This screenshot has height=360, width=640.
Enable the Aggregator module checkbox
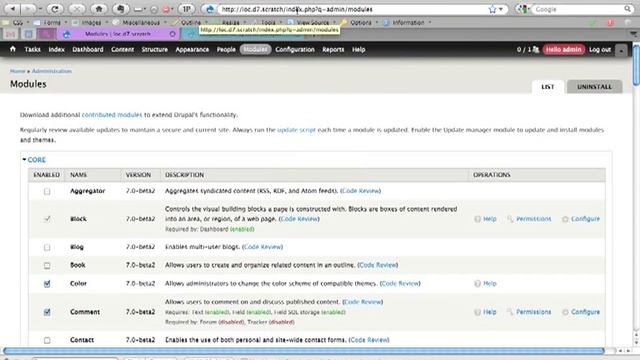47,191
